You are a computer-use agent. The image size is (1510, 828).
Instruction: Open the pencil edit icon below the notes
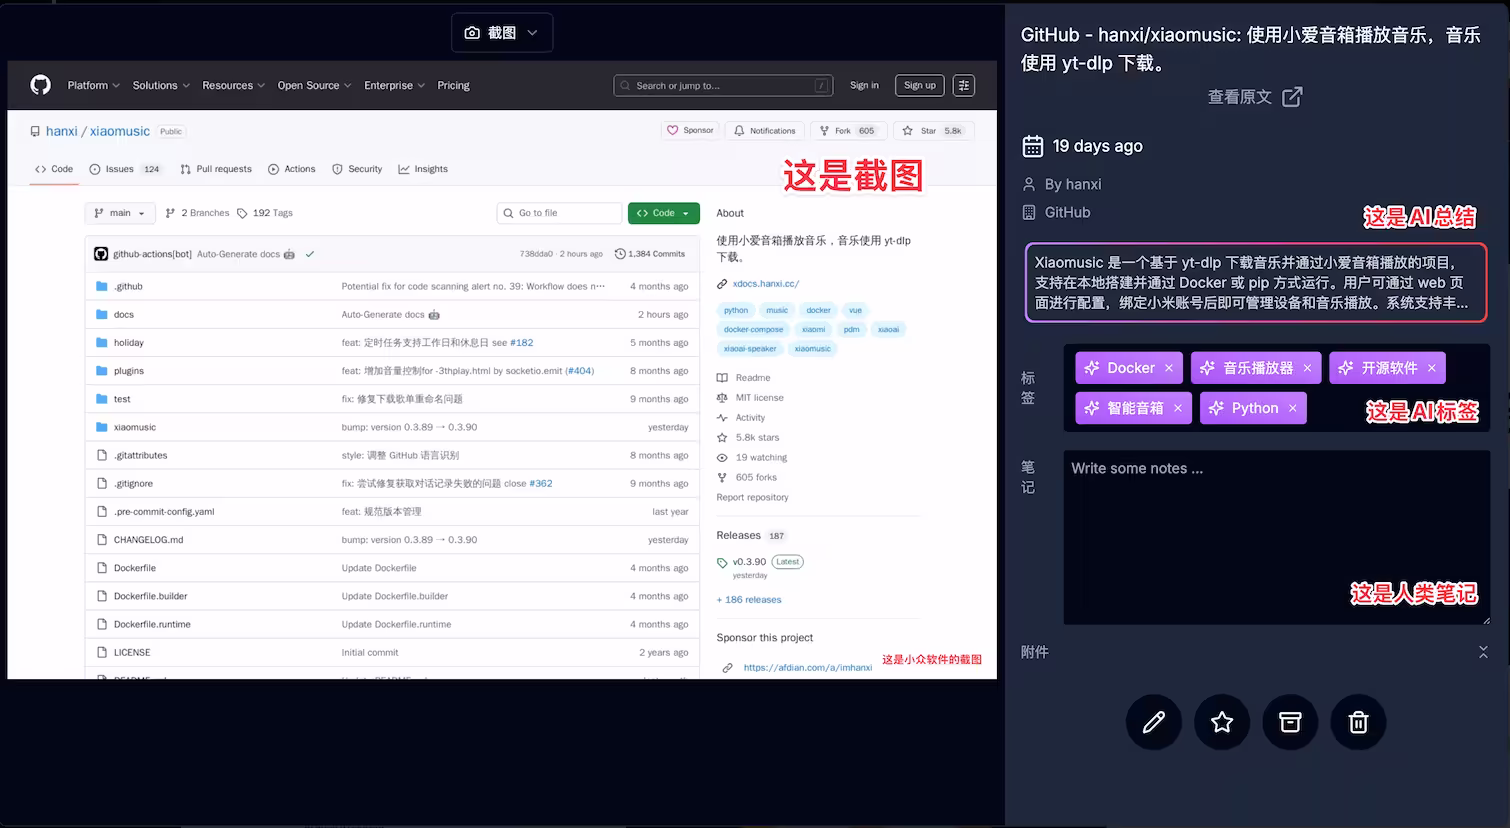pyautogui.click(x=1153, y=722)
